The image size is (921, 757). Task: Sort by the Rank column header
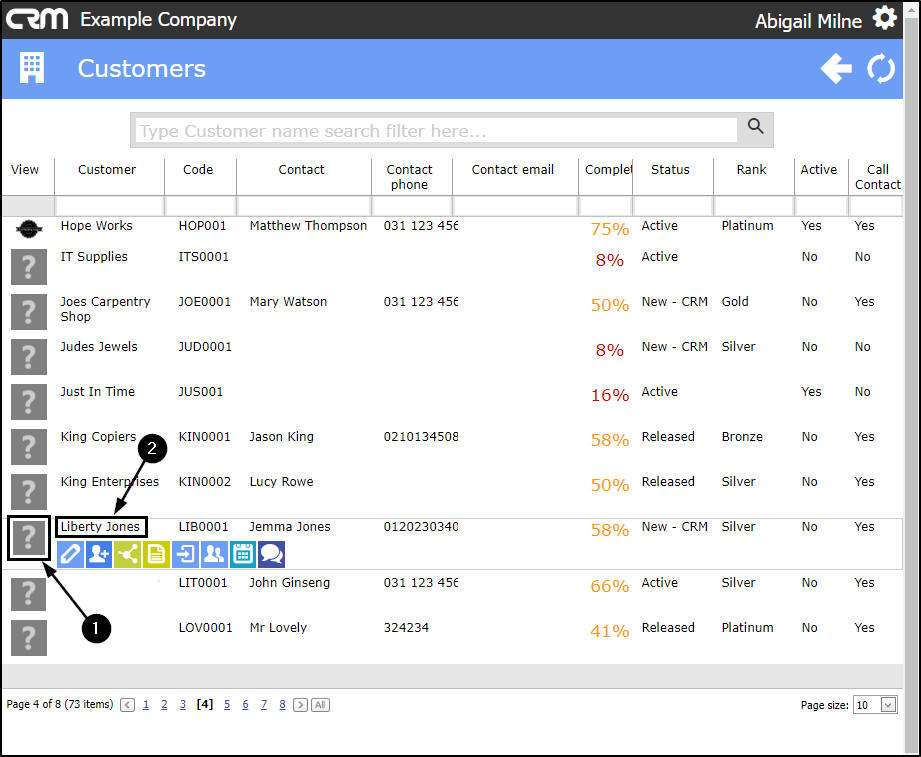coord(751,170)
